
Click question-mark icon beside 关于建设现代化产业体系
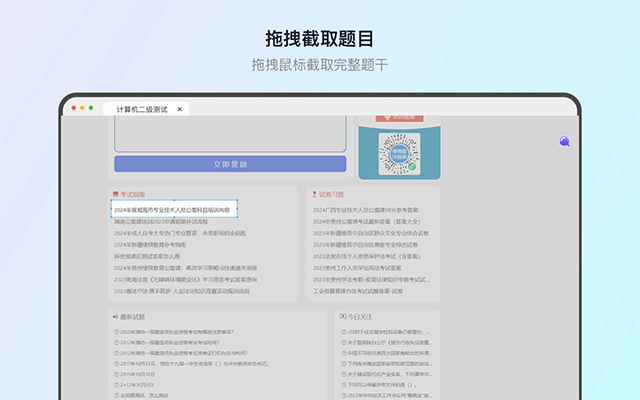(x=344, y=374)
